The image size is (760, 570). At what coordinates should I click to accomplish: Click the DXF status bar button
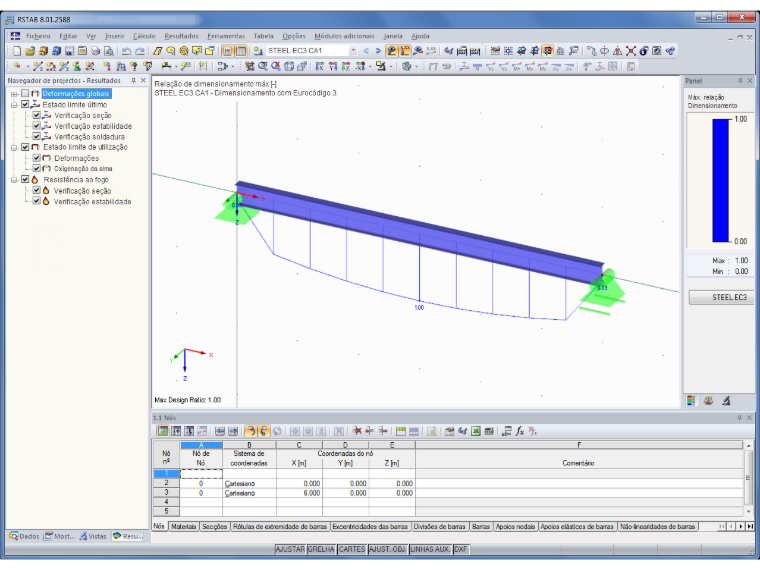[x=461, y=549]
